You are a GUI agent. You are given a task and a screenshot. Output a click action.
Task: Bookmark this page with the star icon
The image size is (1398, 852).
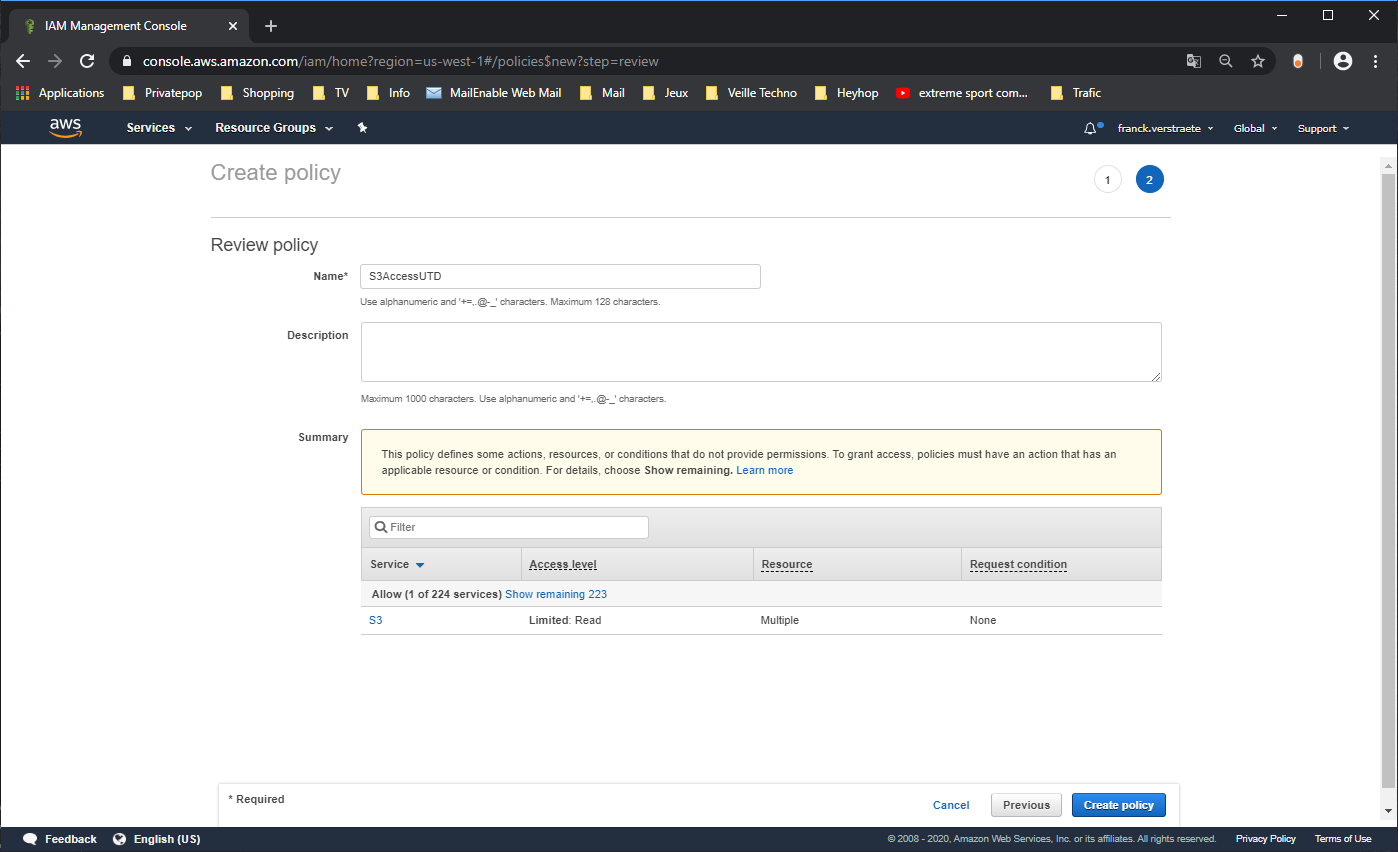[1258, 61]
